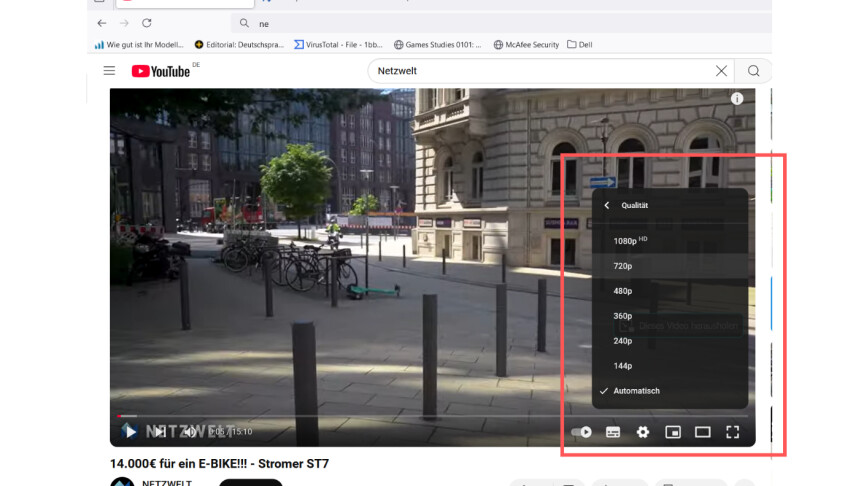Image resolution: width=864 pixels, height=486 pixels.
Task: Switch to theater mode icon
Action: [703, 432]
